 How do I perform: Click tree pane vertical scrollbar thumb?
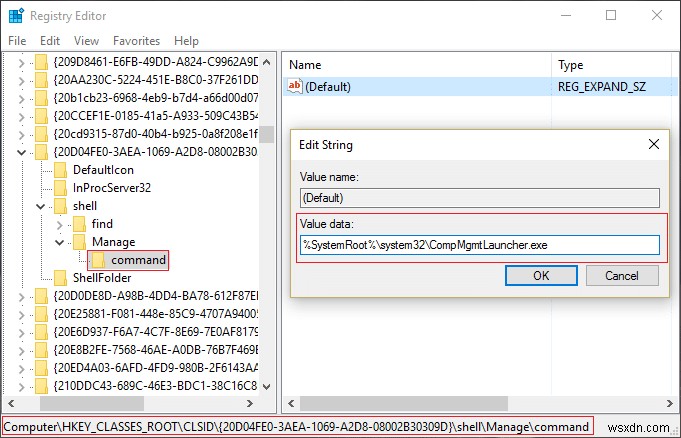(x=267, y=134)
